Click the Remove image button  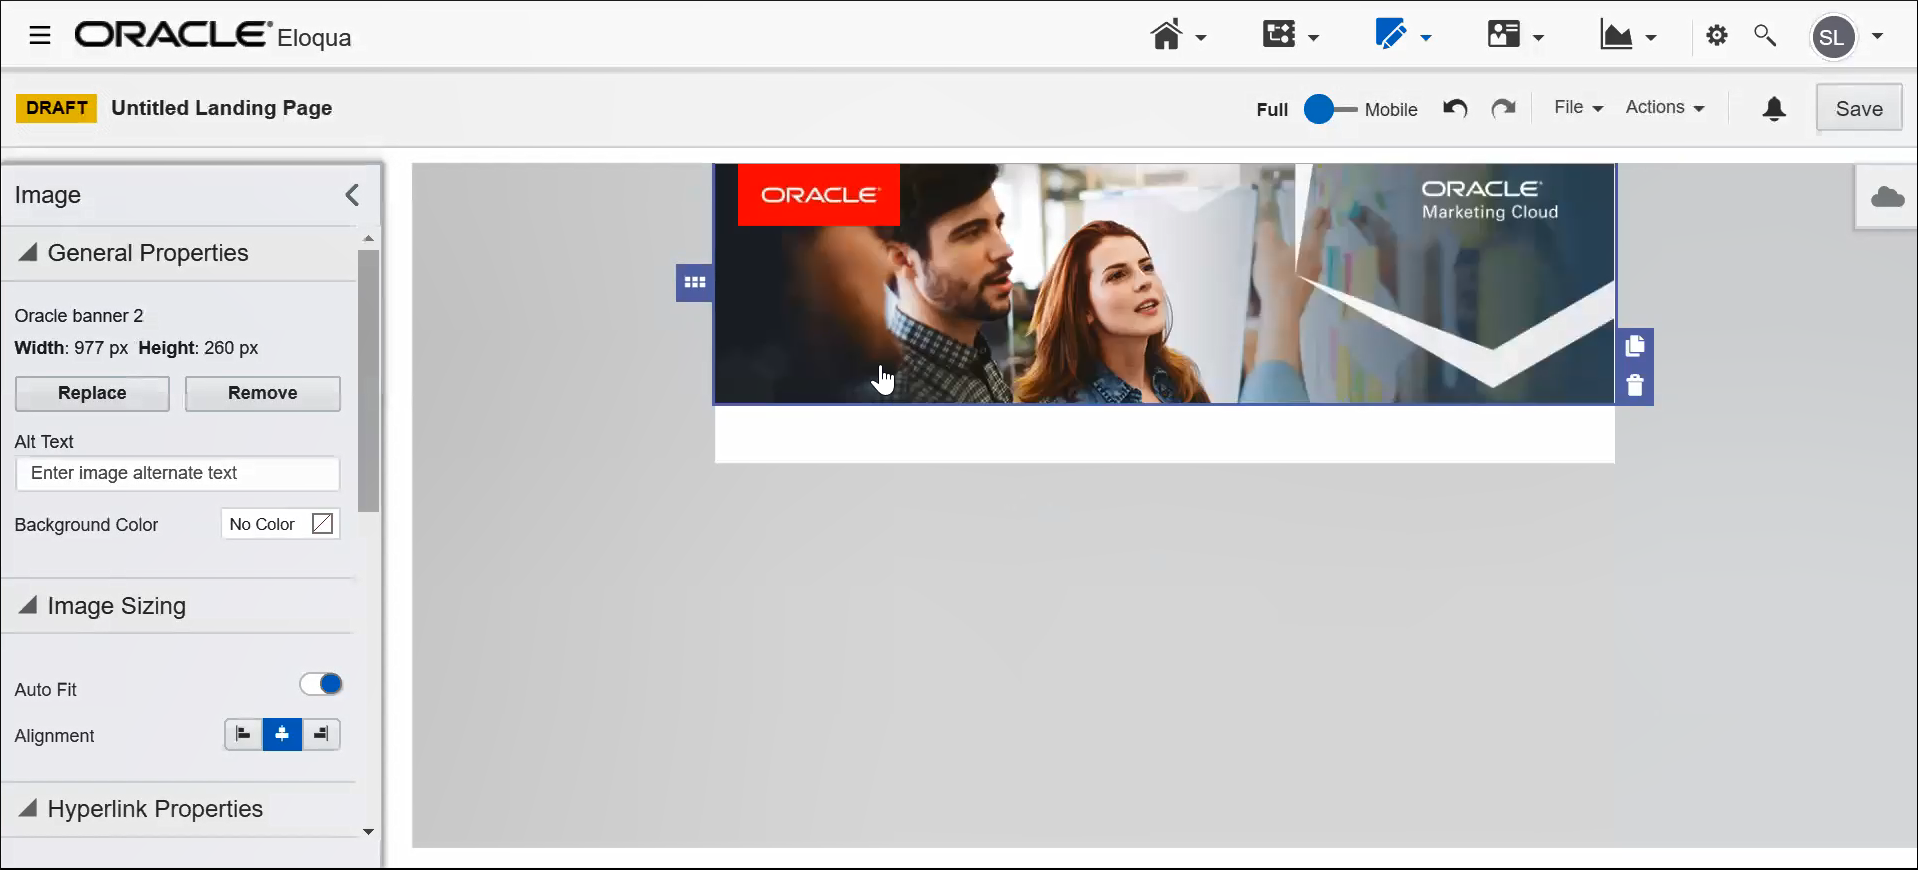[x=262, y=393]
